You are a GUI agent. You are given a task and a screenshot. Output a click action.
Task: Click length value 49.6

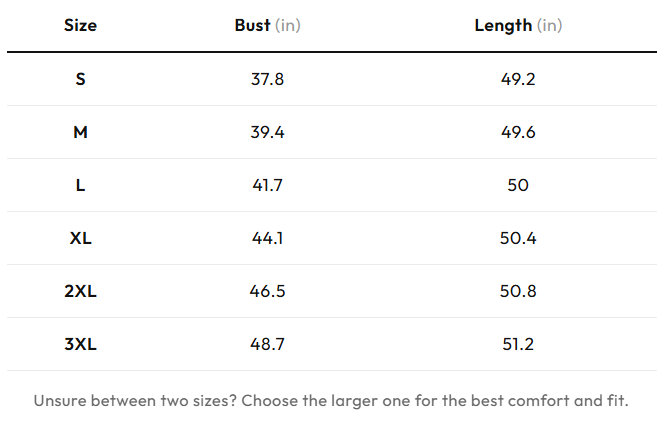(518, 132)
